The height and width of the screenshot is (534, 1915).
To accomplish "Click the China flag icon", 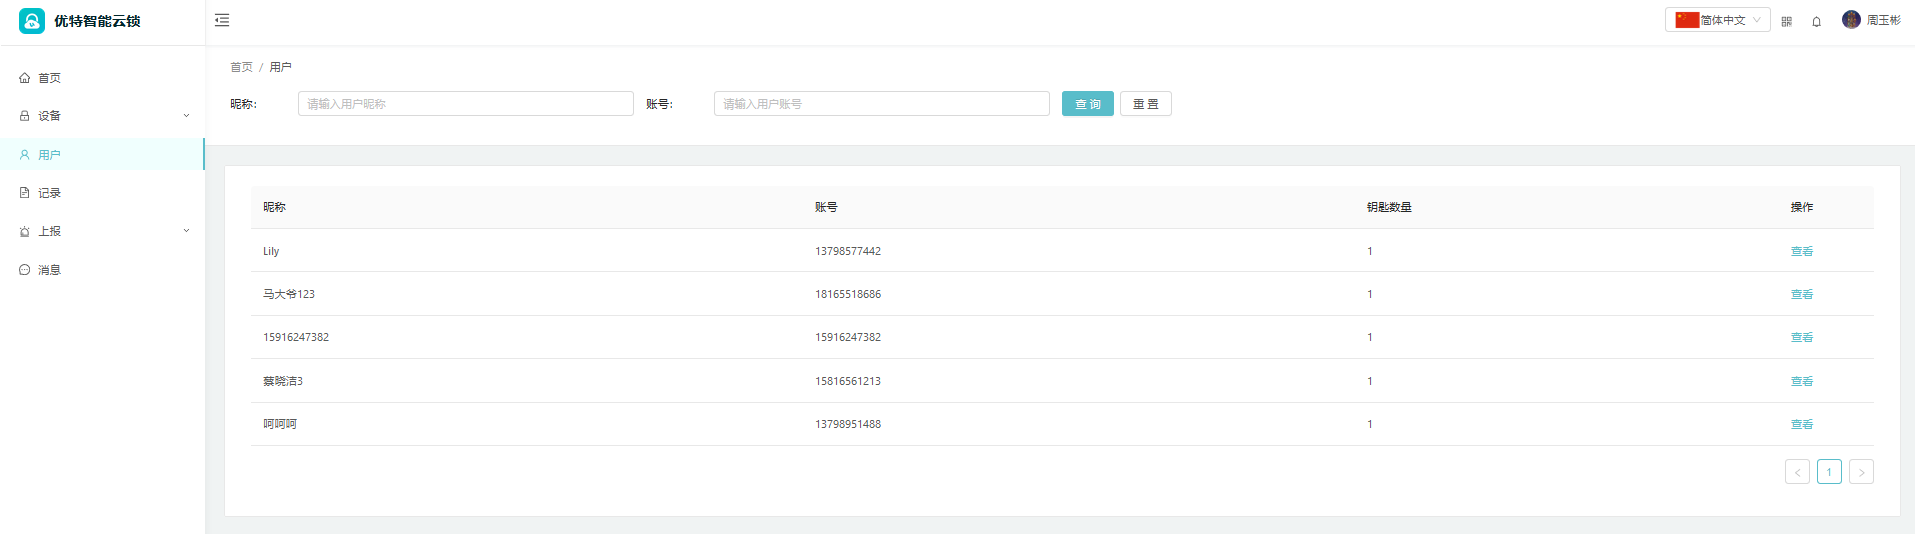I will [x=1687, y=20].
